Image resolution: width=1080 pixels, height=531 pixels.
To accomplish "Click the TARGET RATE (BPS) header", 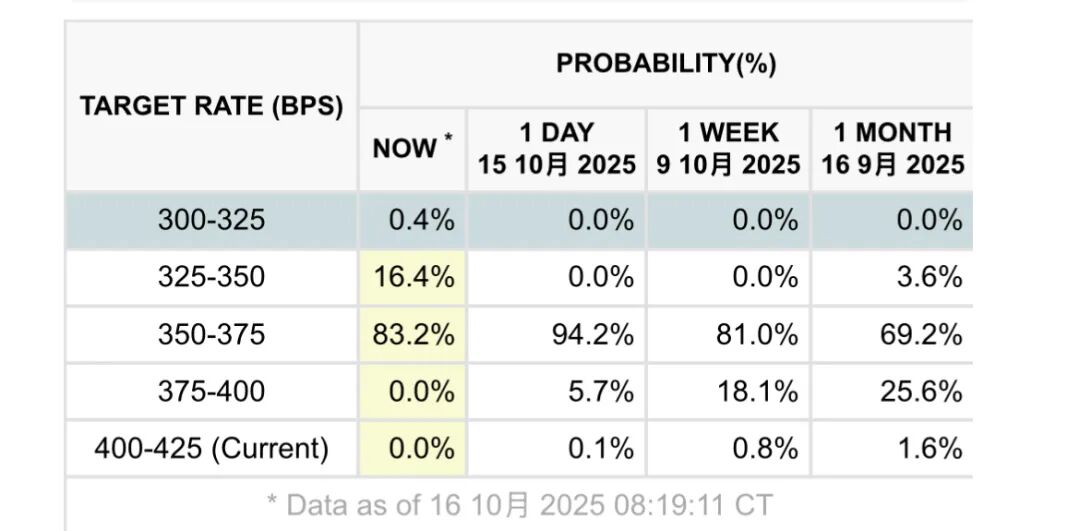I will tap(211, 106).
